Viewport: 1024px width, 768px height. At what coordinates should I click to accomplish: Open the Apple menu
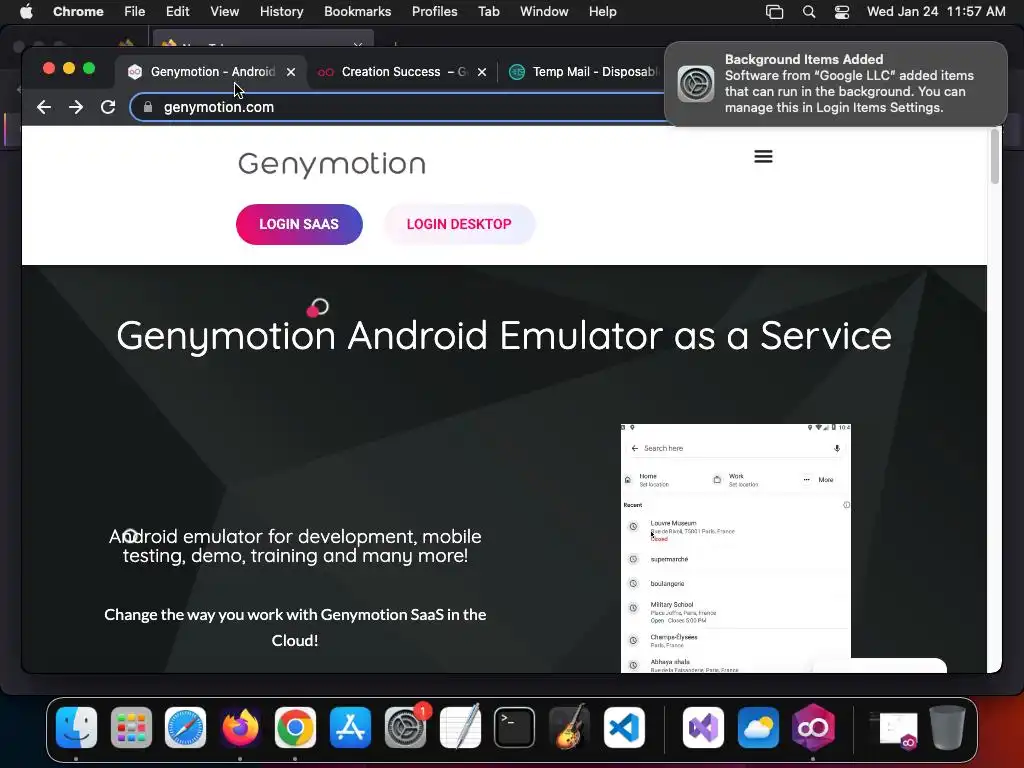coord(26,11)
